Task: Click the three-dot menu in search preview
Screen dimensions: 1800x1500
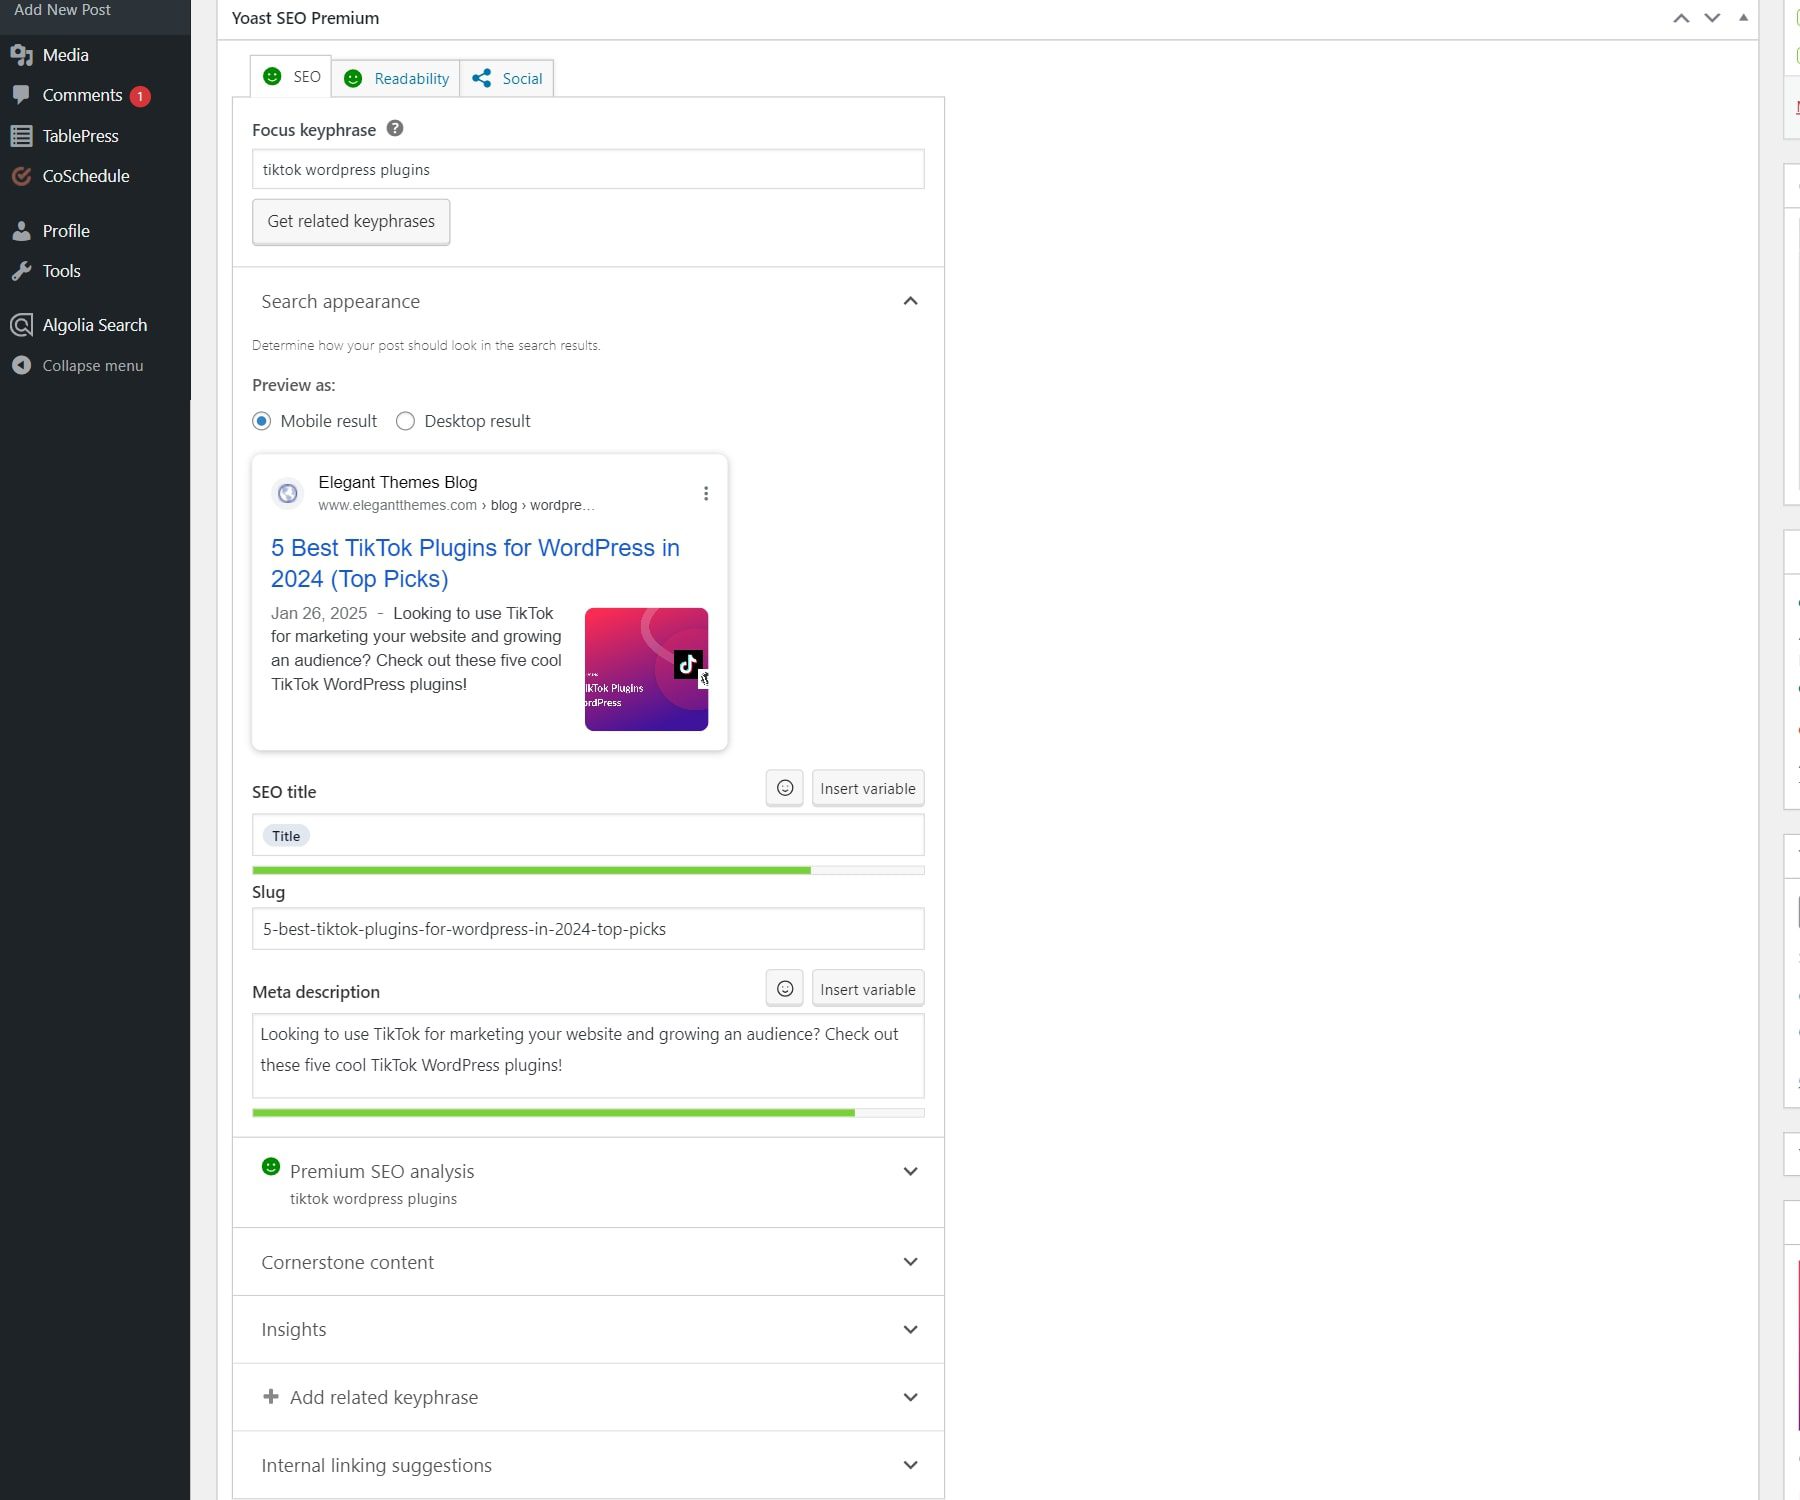Action: click(706, 493)
